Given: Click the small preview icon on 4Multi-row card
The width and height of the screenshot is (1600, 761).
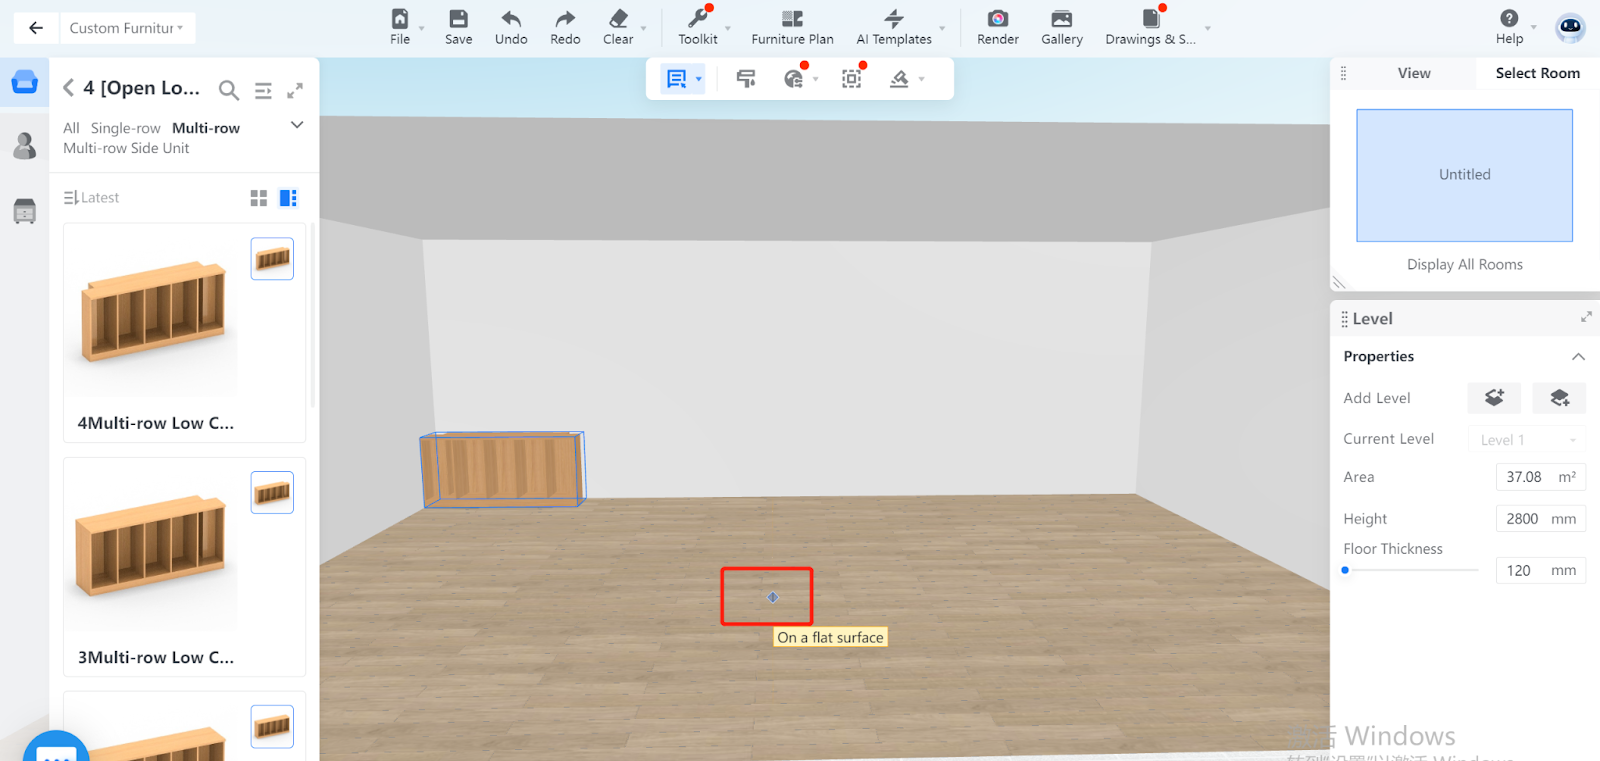Looking at the screenshot, I should coord(272,259).
